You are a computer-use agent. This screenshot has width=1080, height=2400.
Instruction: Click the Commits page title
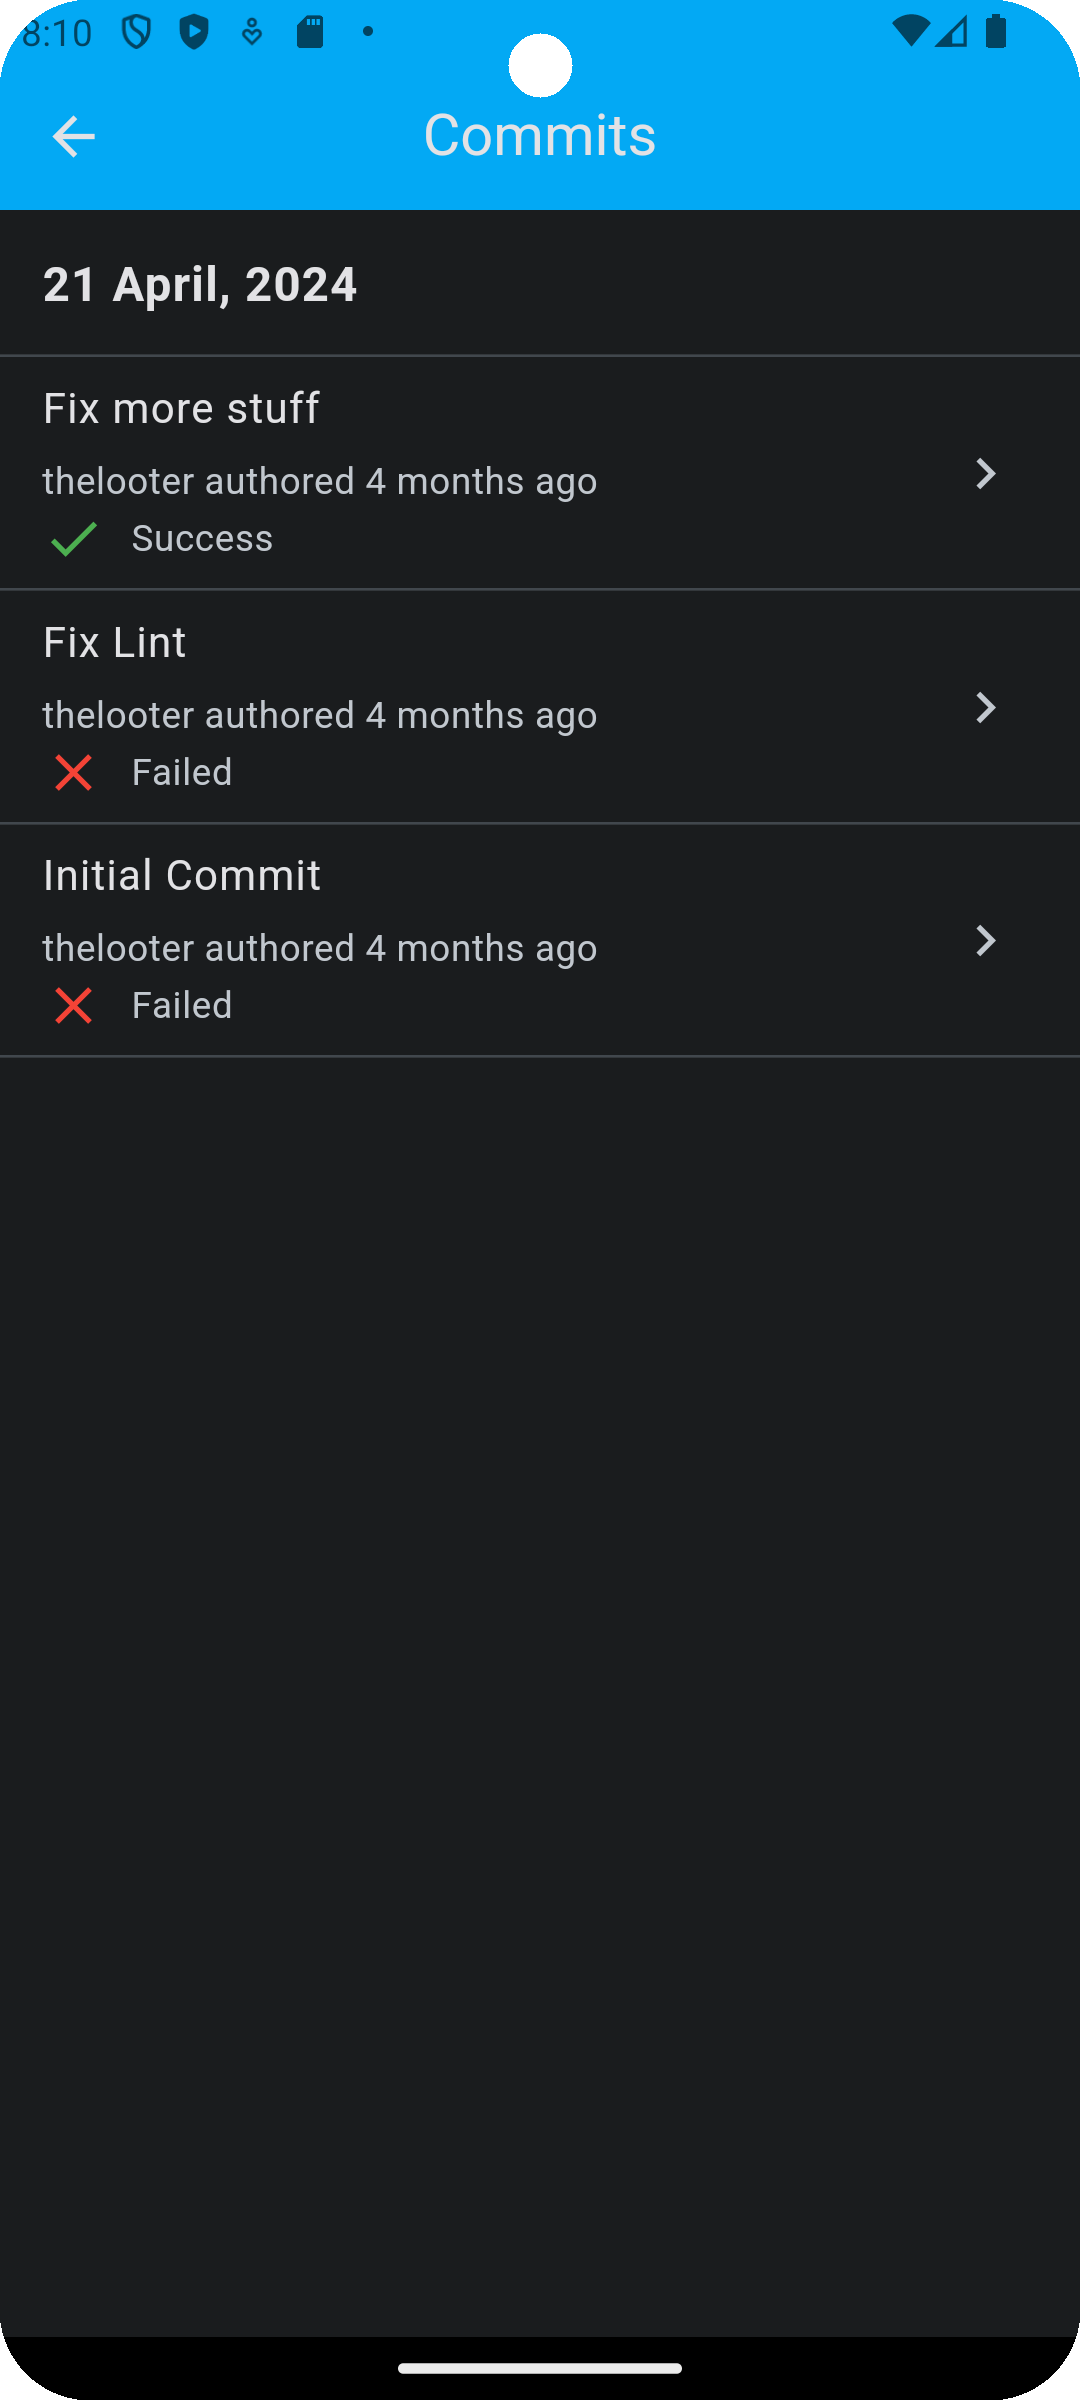point(540,135)
